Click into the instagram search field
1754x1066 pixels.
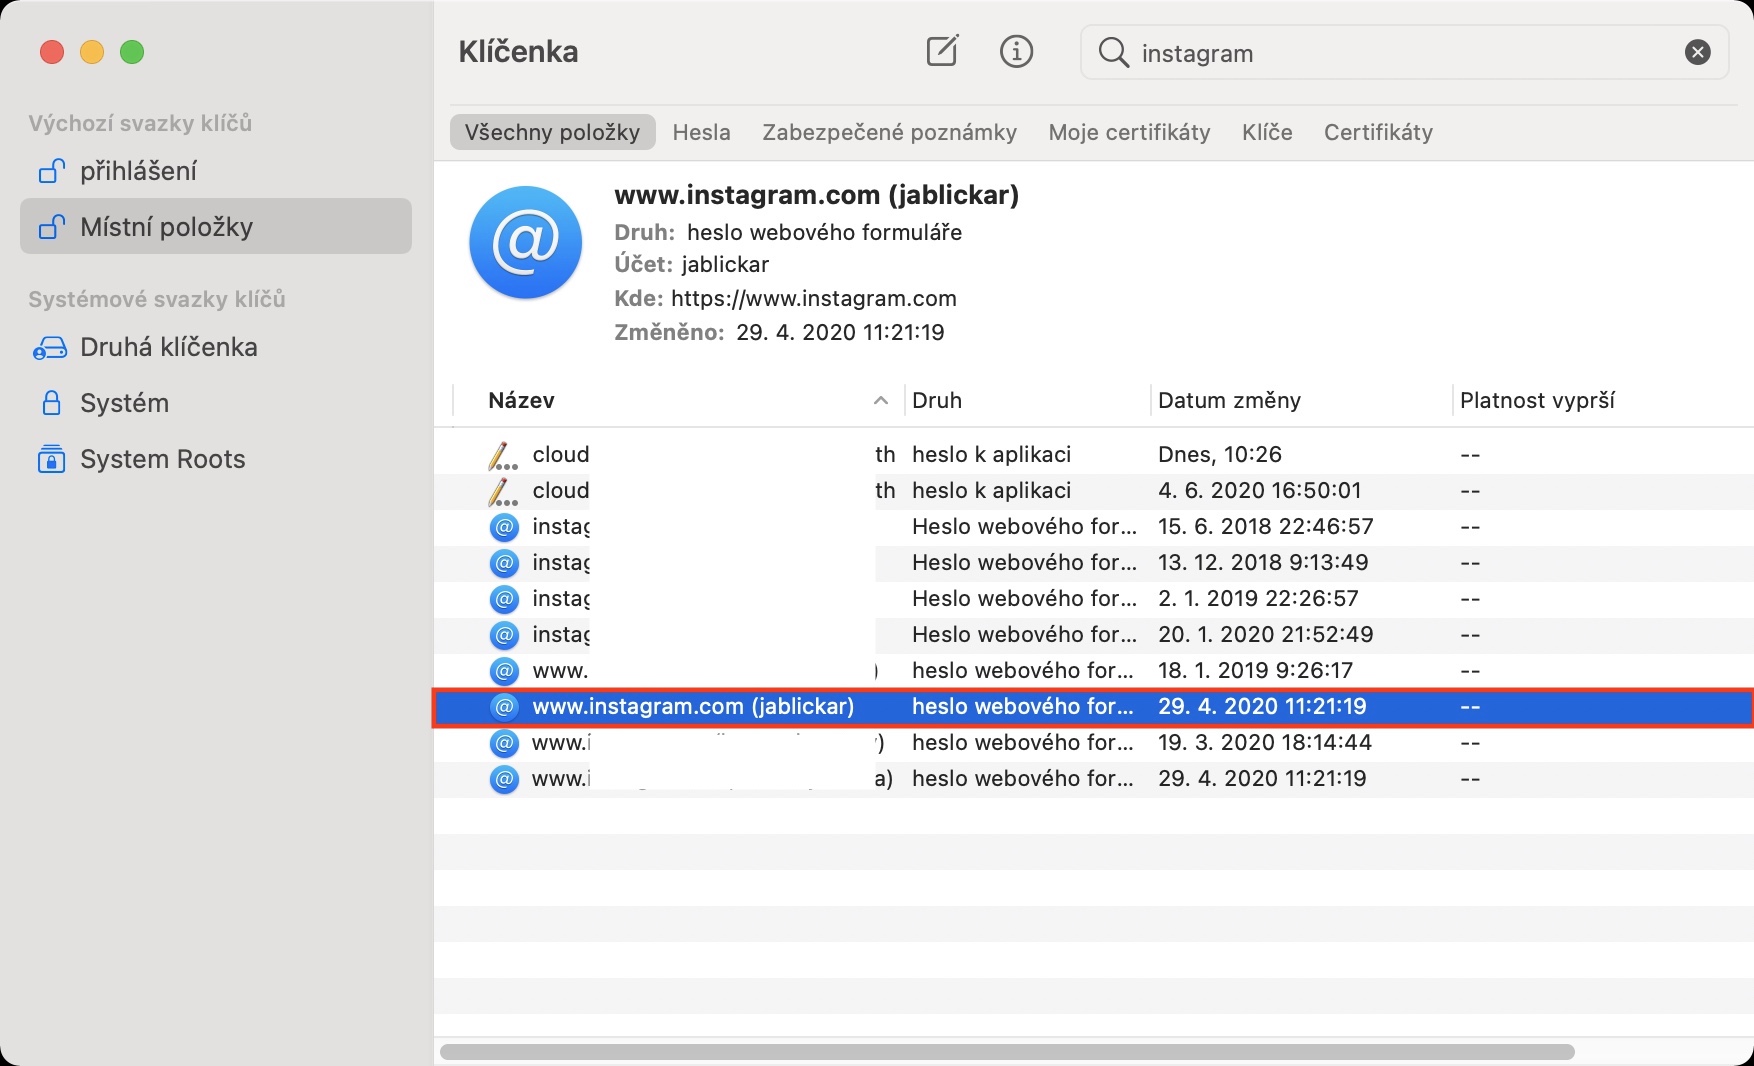coord(1400,53)
